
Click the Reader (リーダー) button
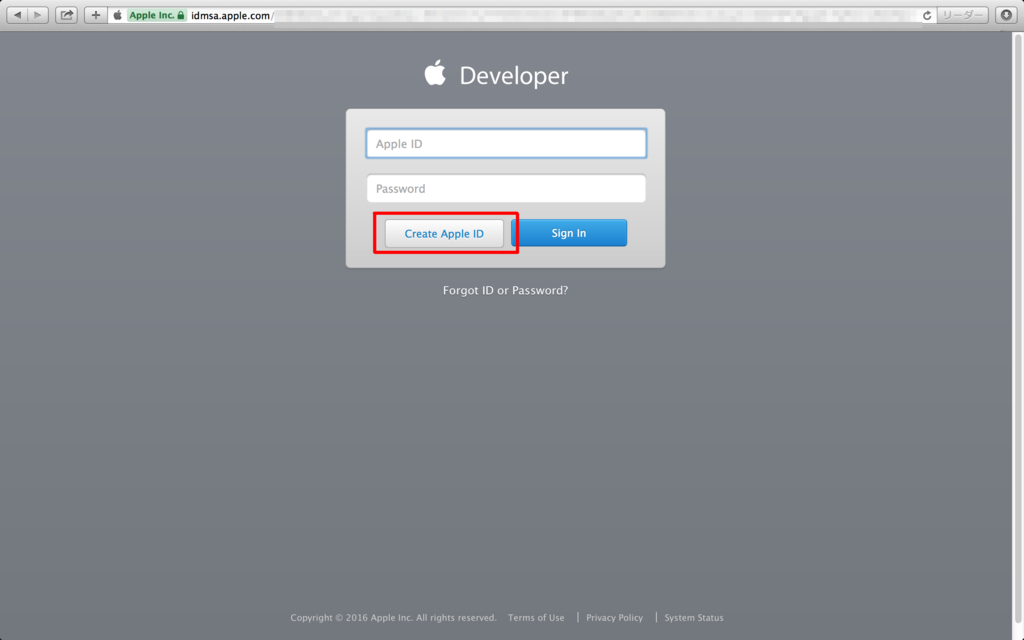tap(963, 15)
